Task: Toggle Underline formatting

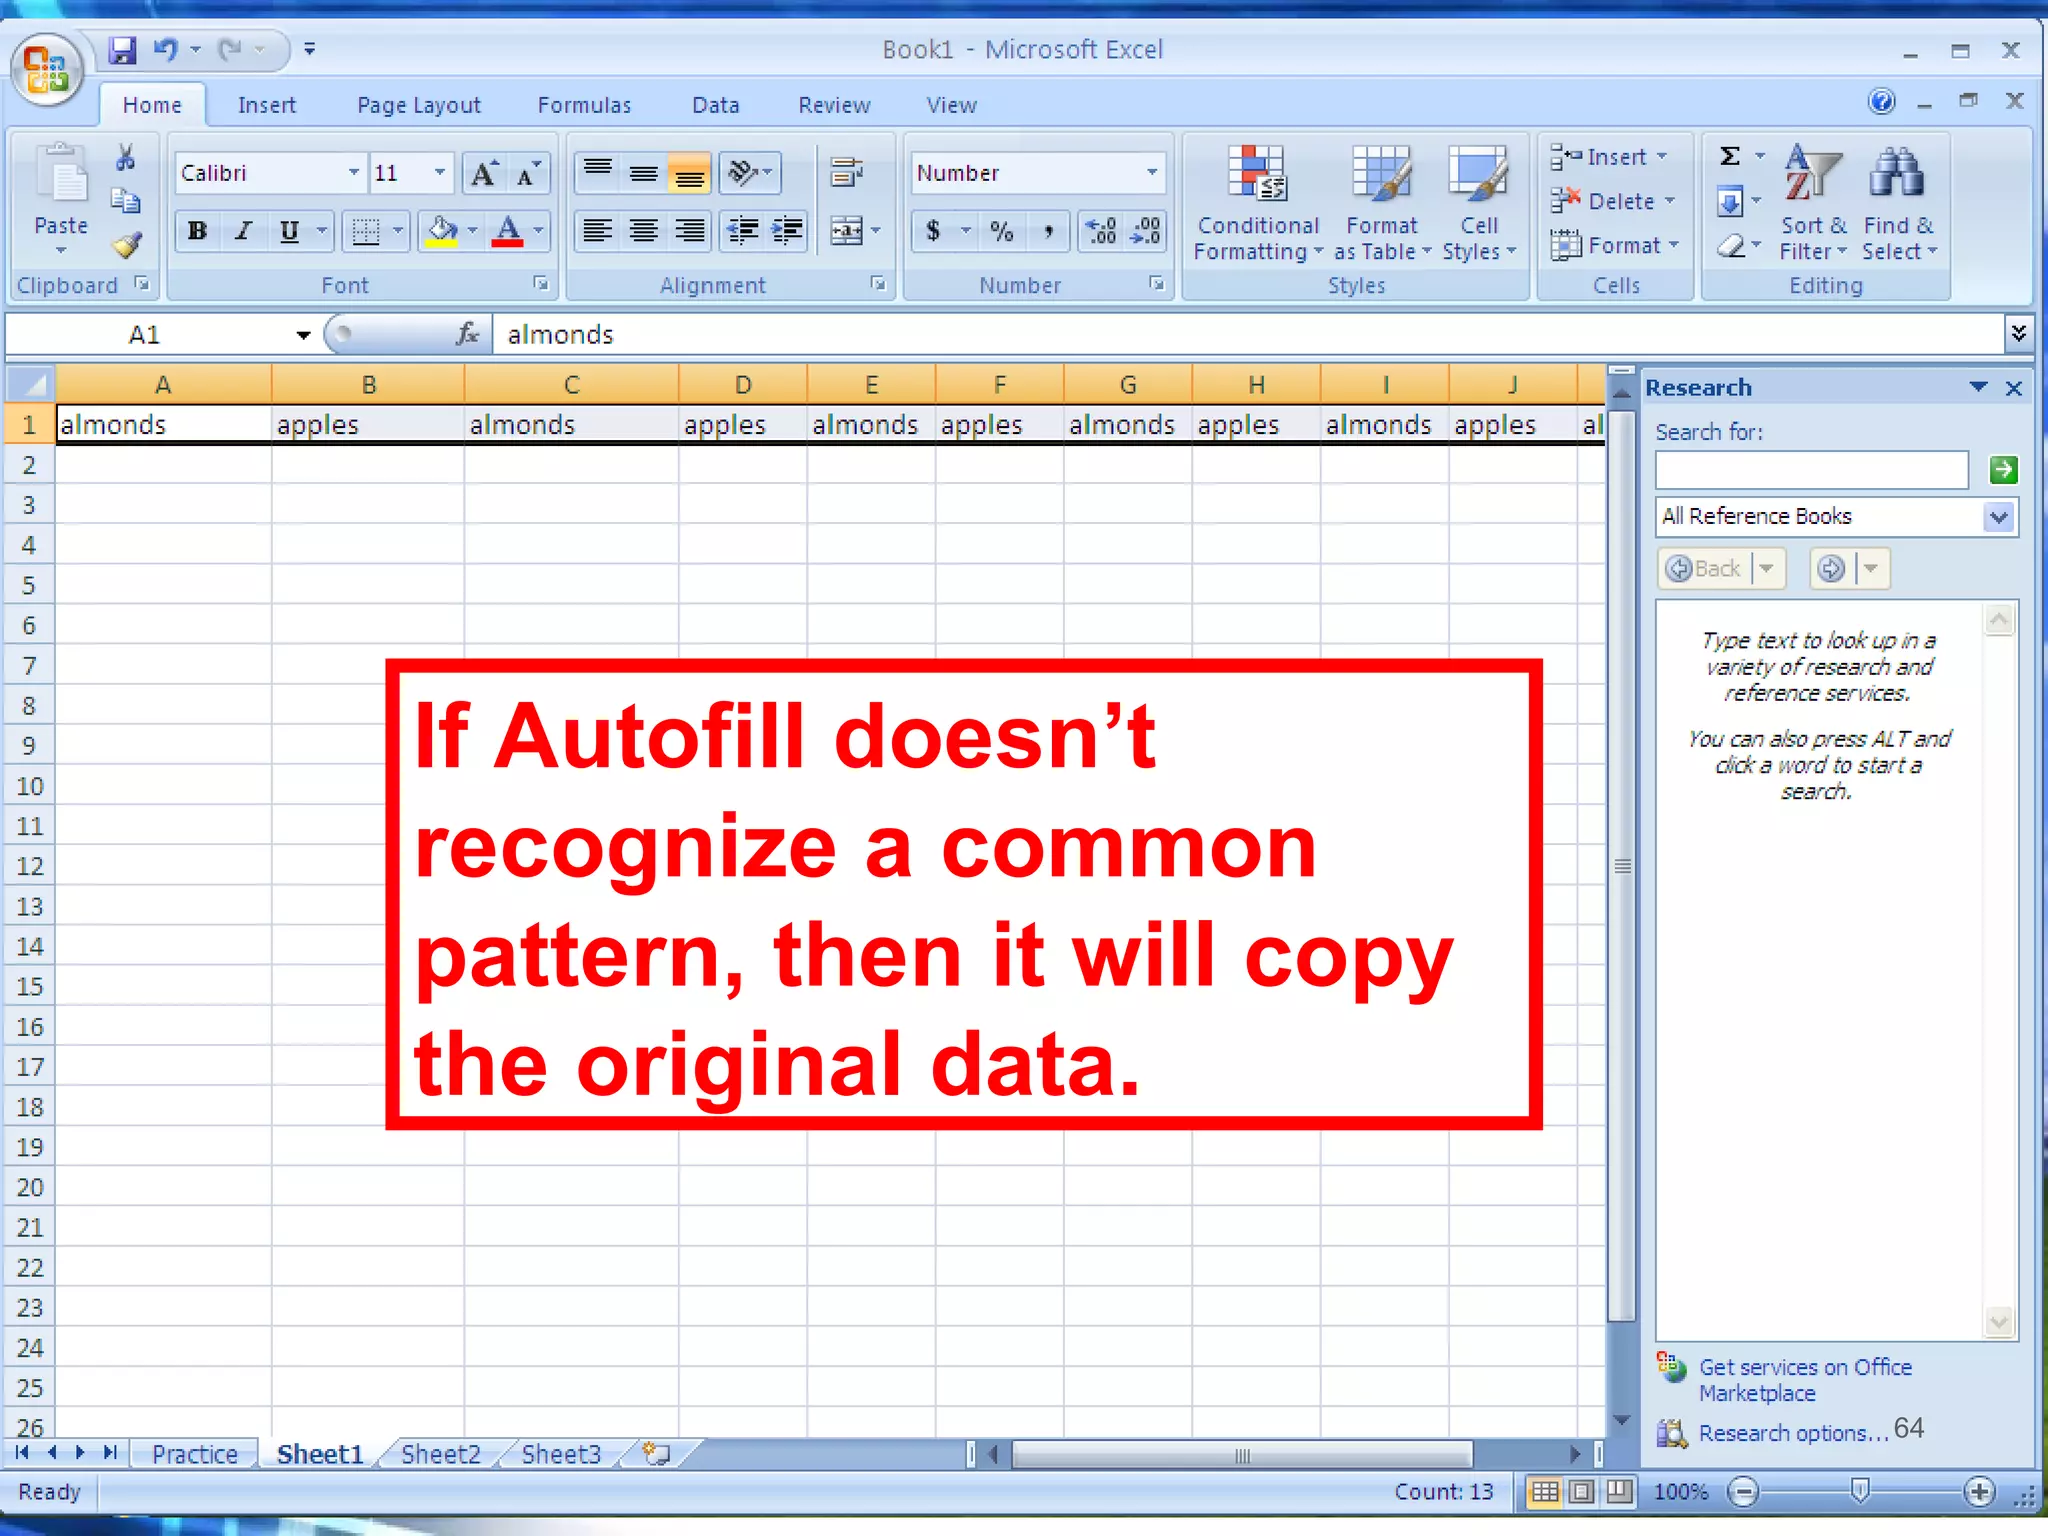Action: click(x=289, y=231)
